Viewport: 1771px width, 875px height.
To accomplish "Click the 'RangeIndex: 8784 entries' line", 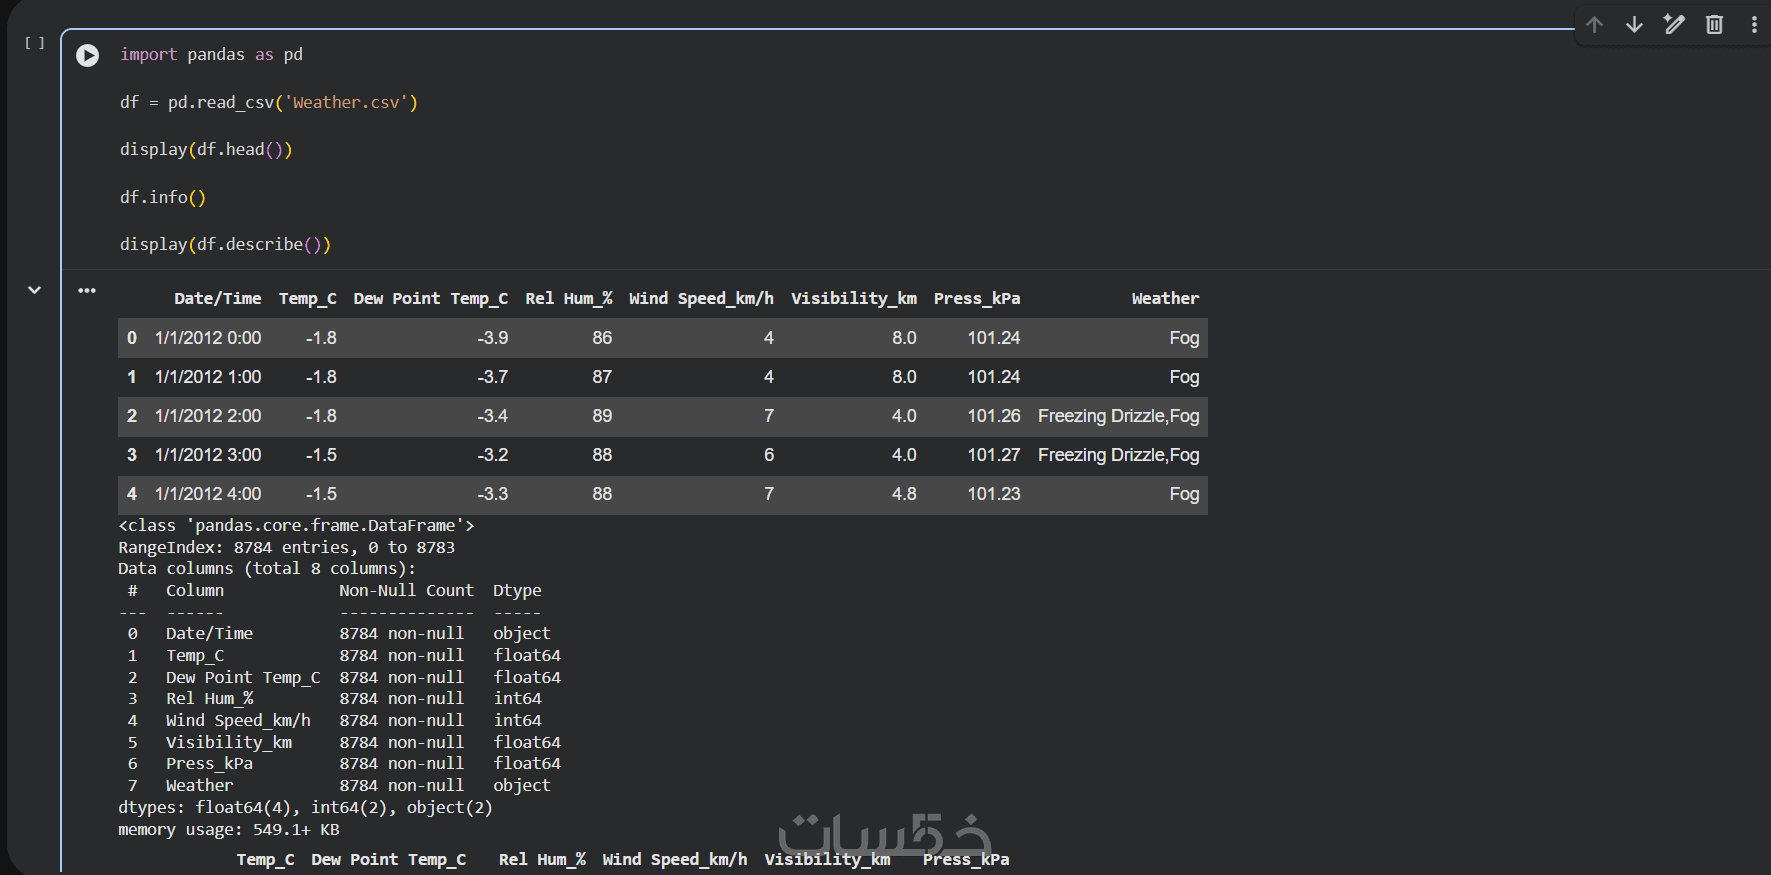I will coord(286,548).
